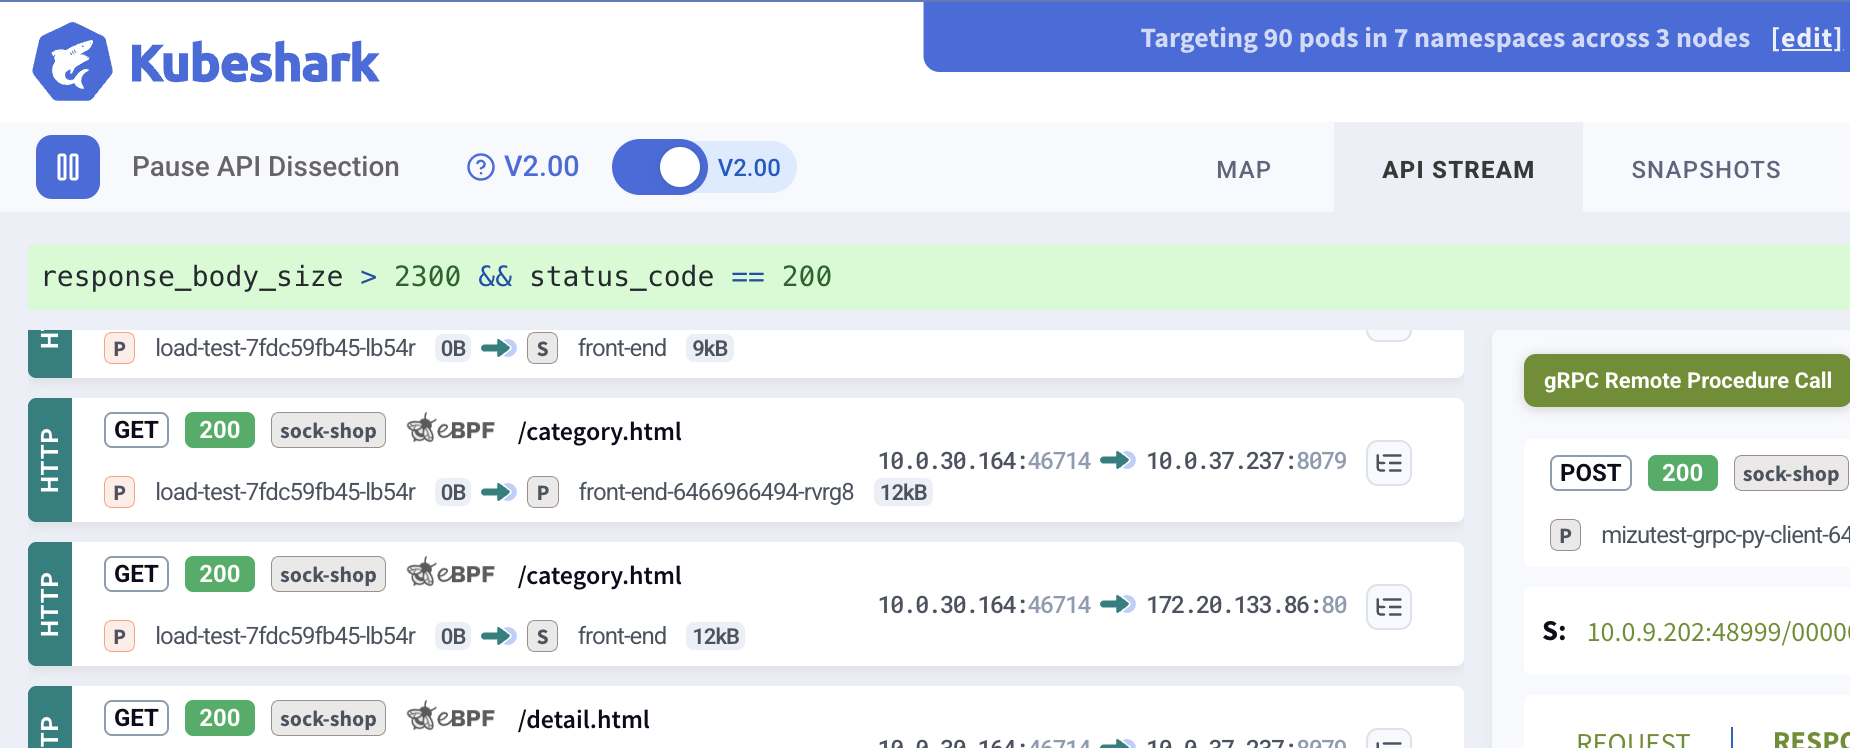Screen dimensions: 1850x748
Task: Open the MAP tab
Action: [1243, 170]
